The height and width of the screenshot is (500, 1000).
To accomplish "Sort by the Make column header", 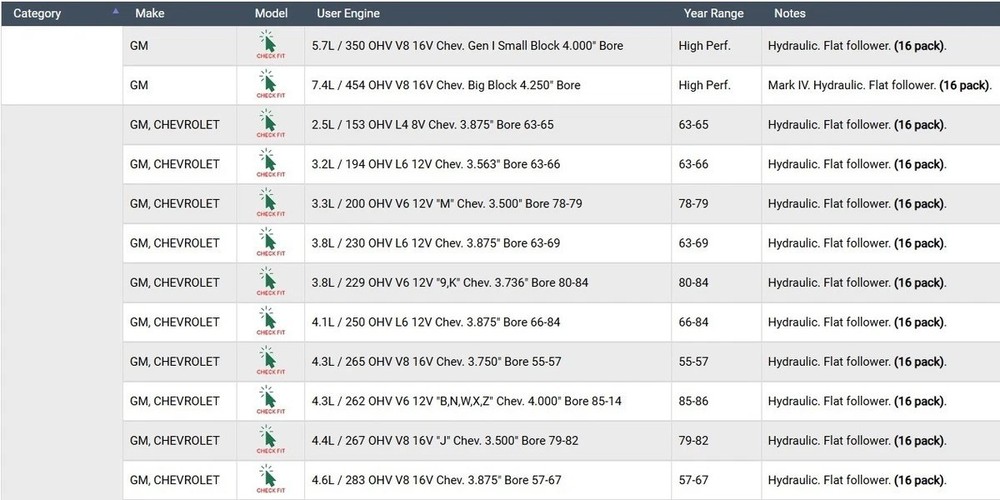I will pyautogui.click(x=149, y=13).
